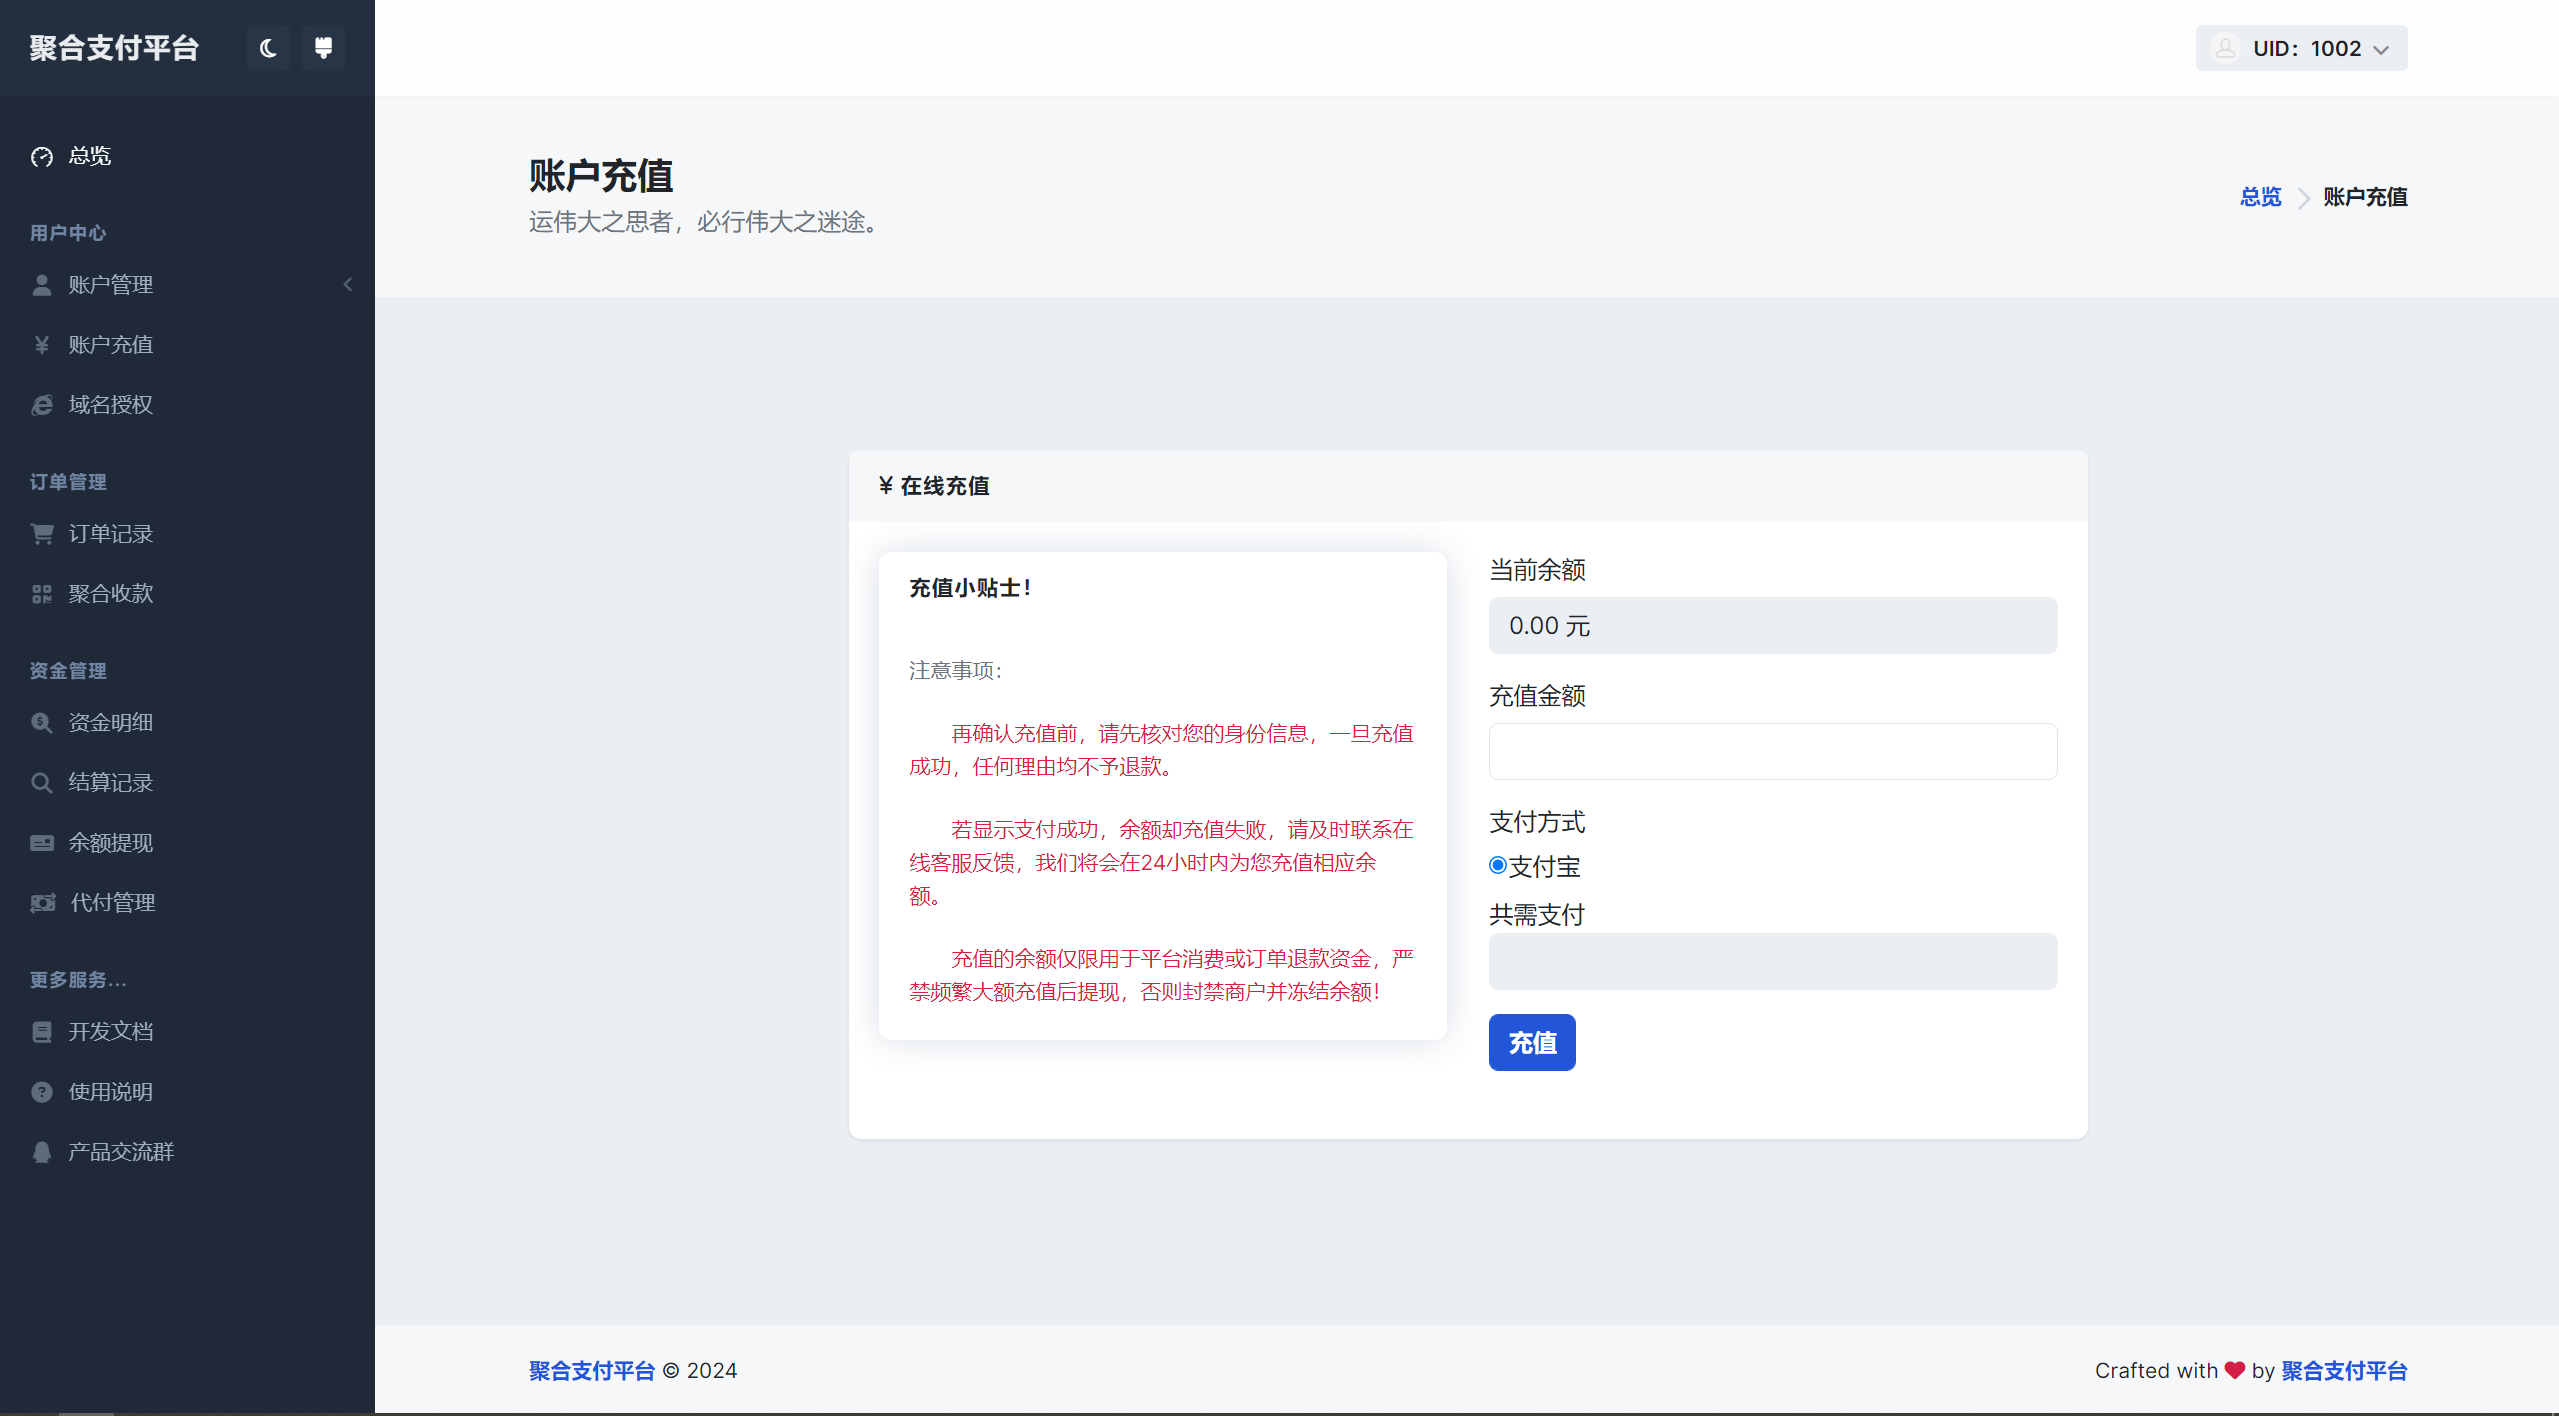Click the grid icon beside 聚合收款
This screenshot has width=2559, height=1416.
tap(41, 592)
